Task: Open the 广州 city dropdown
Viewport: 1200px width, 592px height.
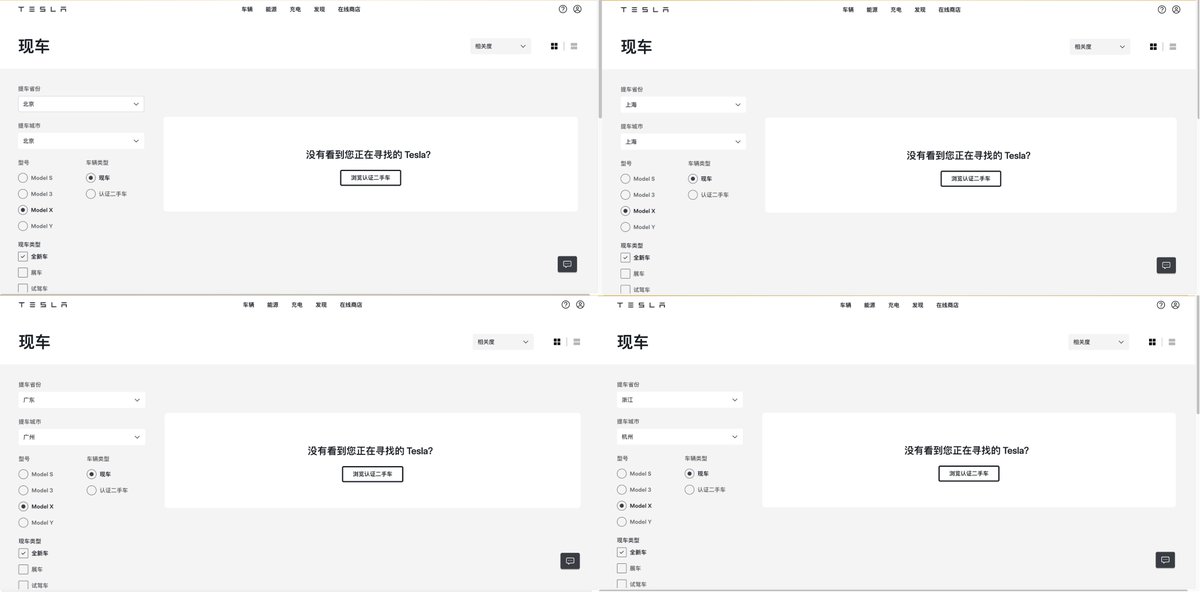Action: [x=82, y=437]
